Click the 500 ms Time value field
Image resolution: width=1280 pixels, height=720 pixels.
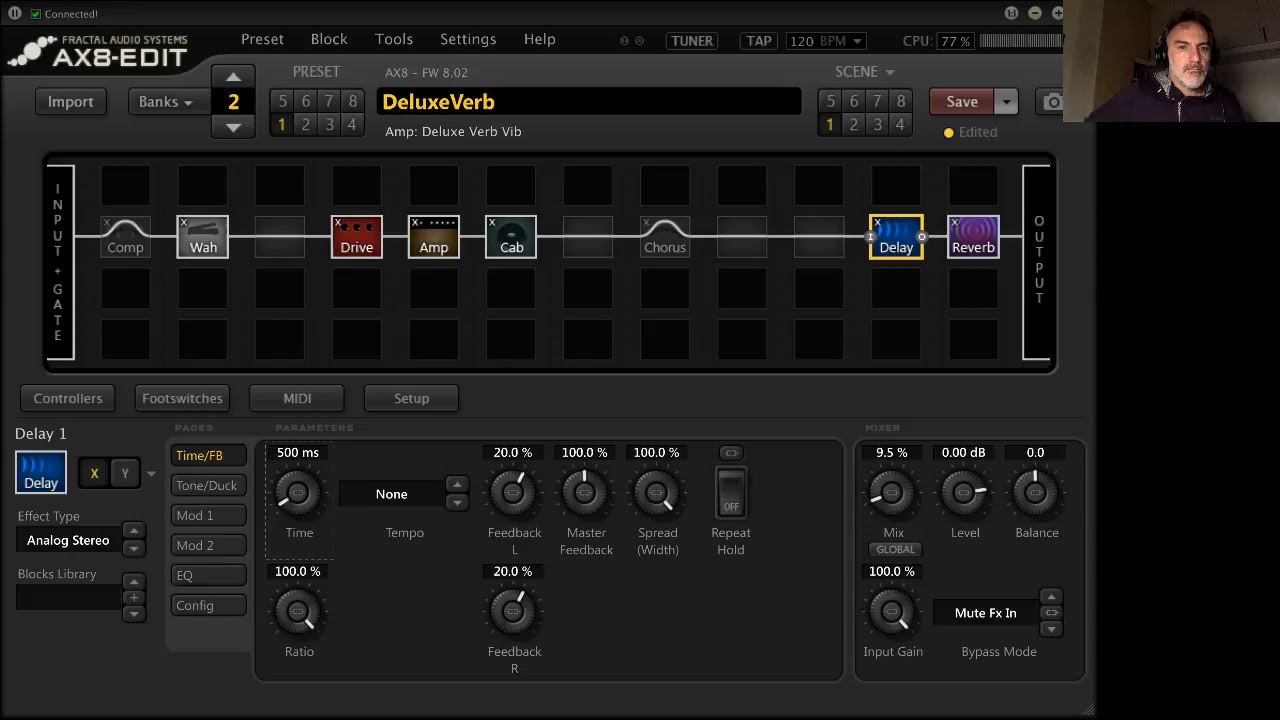coord(298,453)
